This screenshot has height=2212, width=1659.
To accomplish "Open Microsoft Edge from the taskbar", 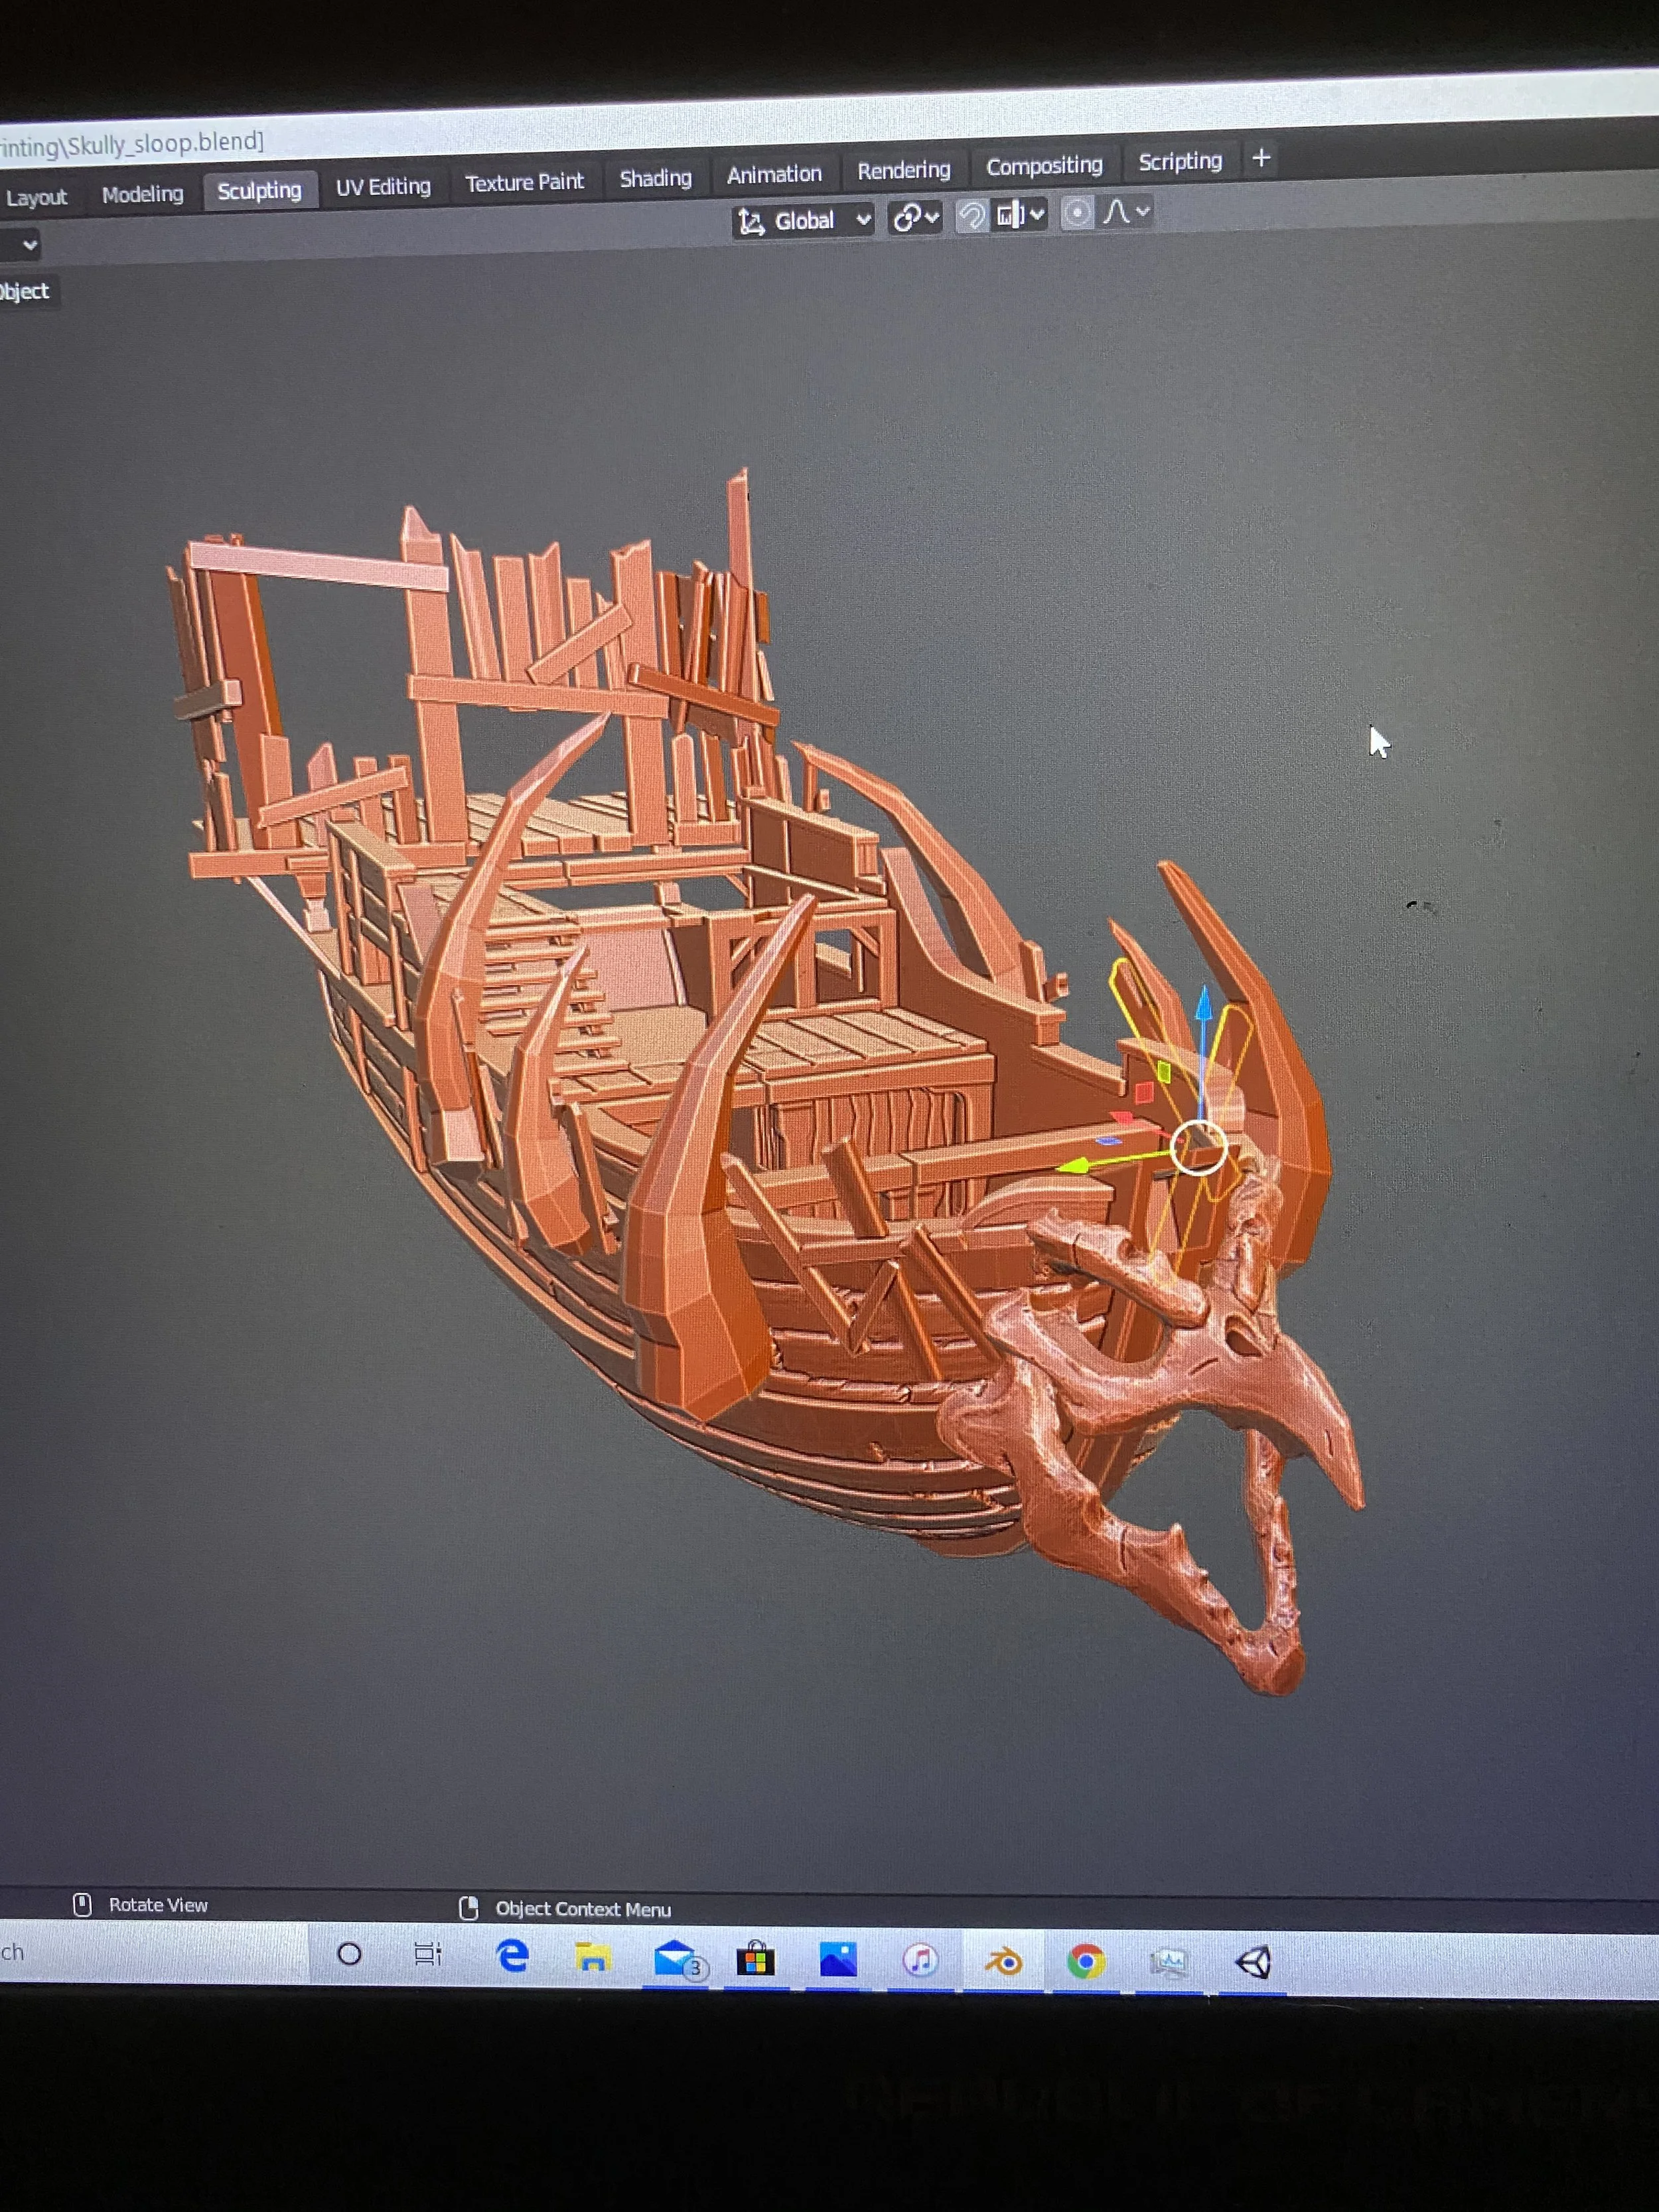I will click(x=513, y=1956).
